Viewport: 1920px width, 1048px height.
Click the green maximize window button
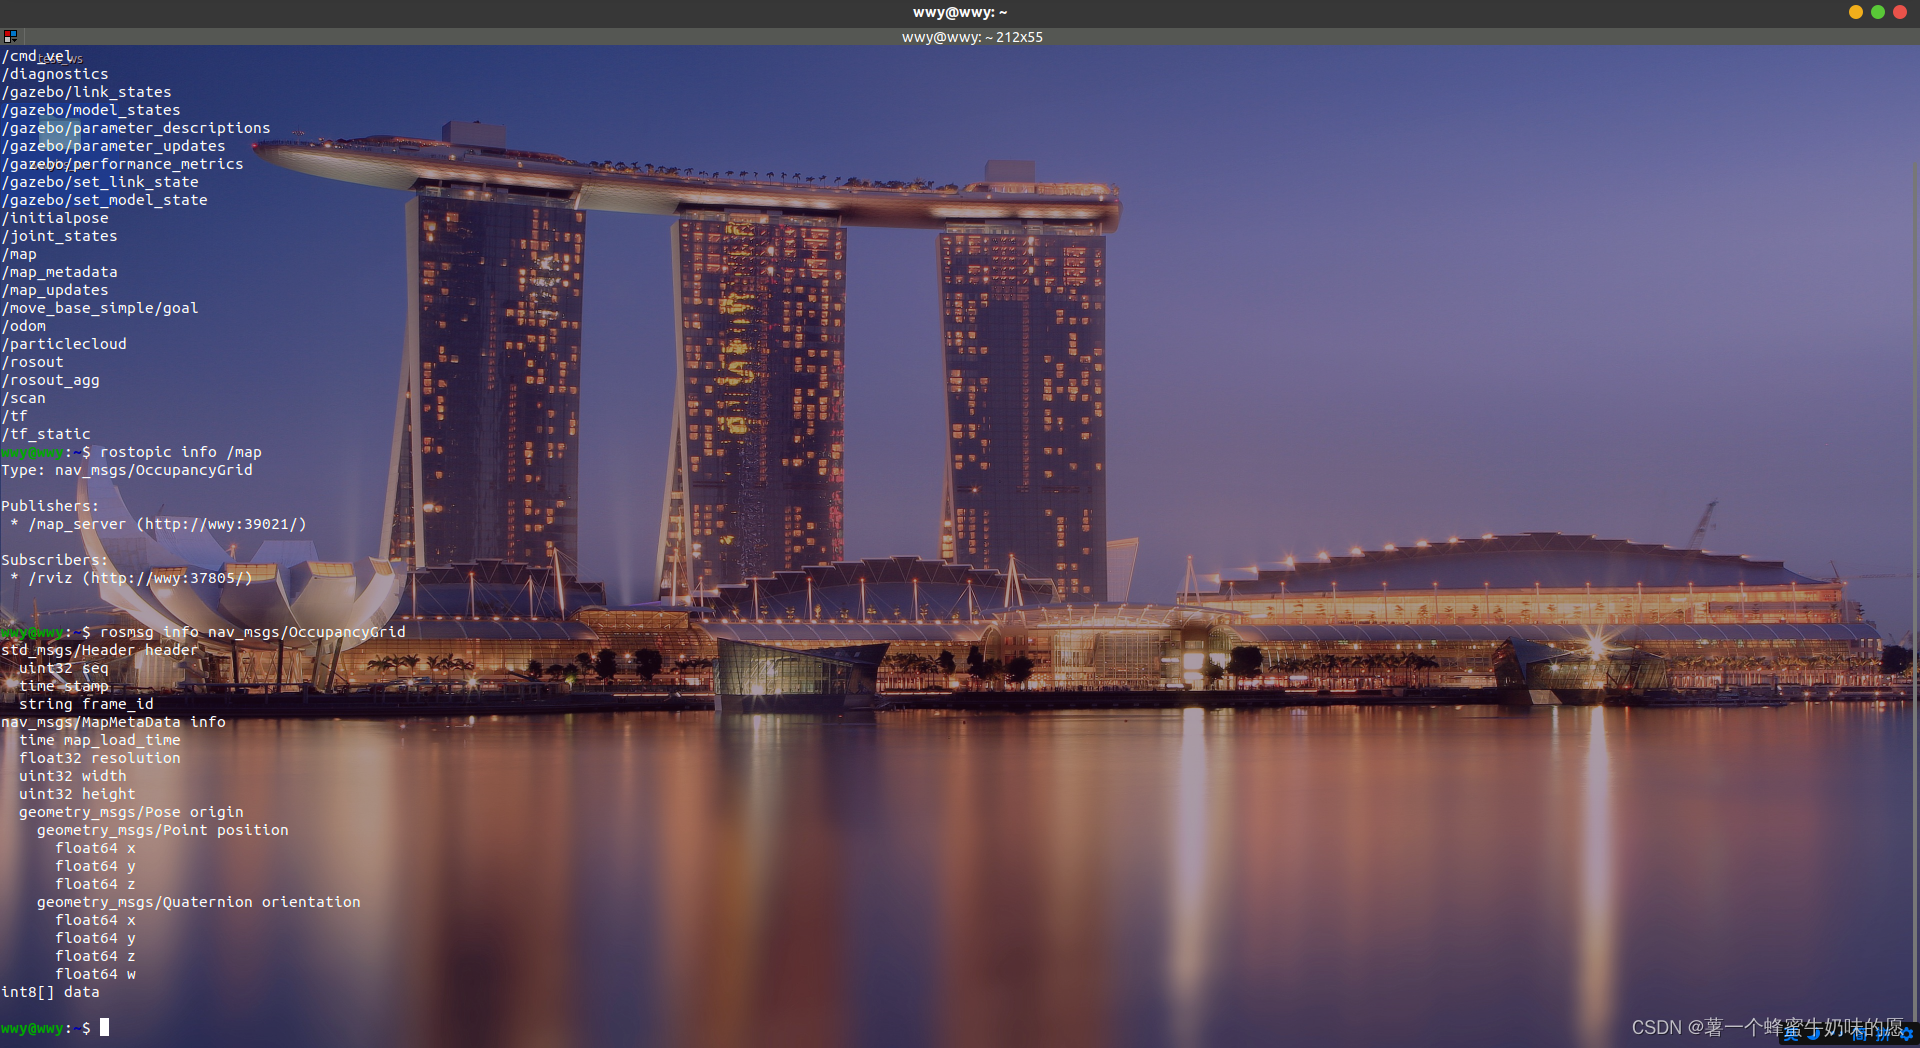point(1878,12)
